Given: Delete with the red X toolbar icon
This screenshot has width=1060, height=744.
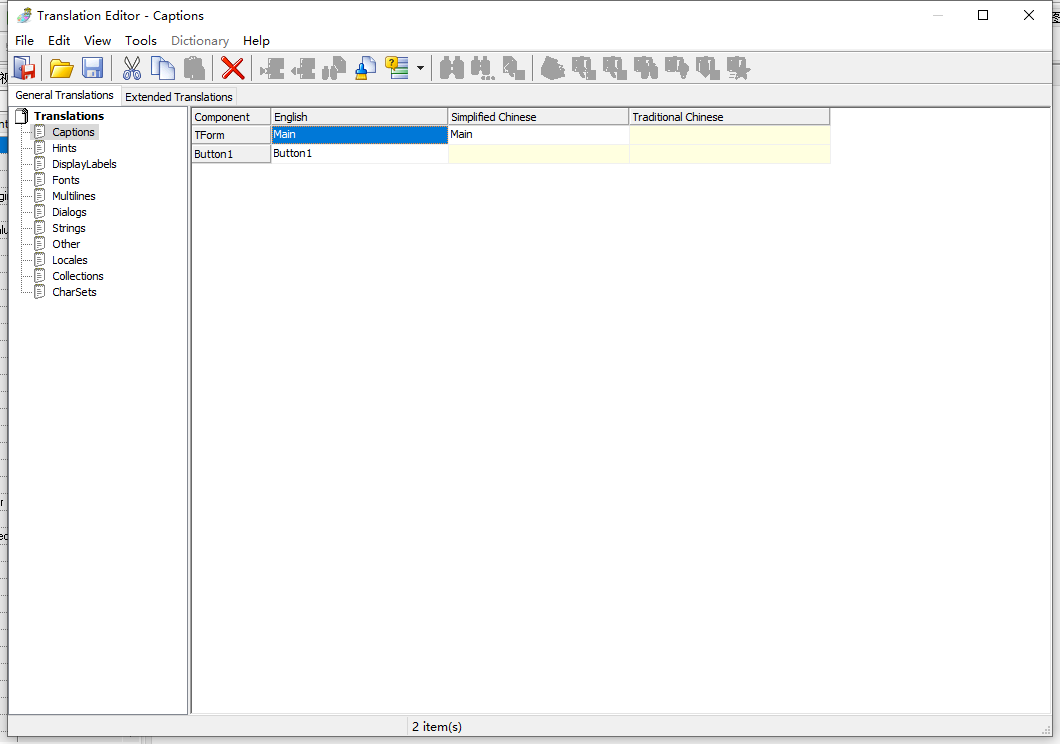Looking at the screenshot, I should coord(233,68).
